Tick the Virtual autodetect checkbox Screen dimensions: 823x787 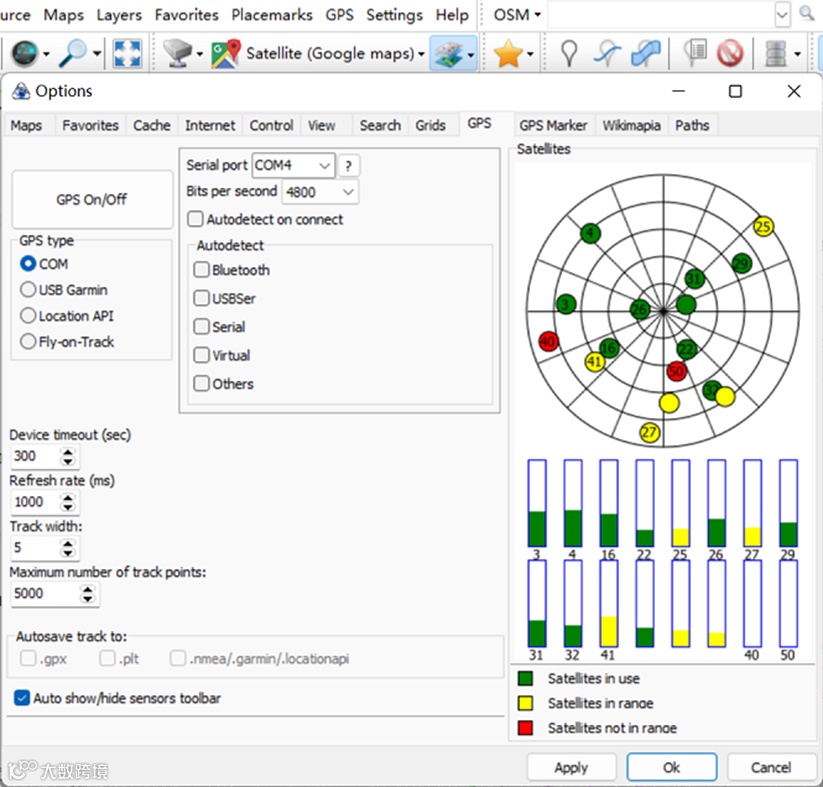click(x=202, y=355)
